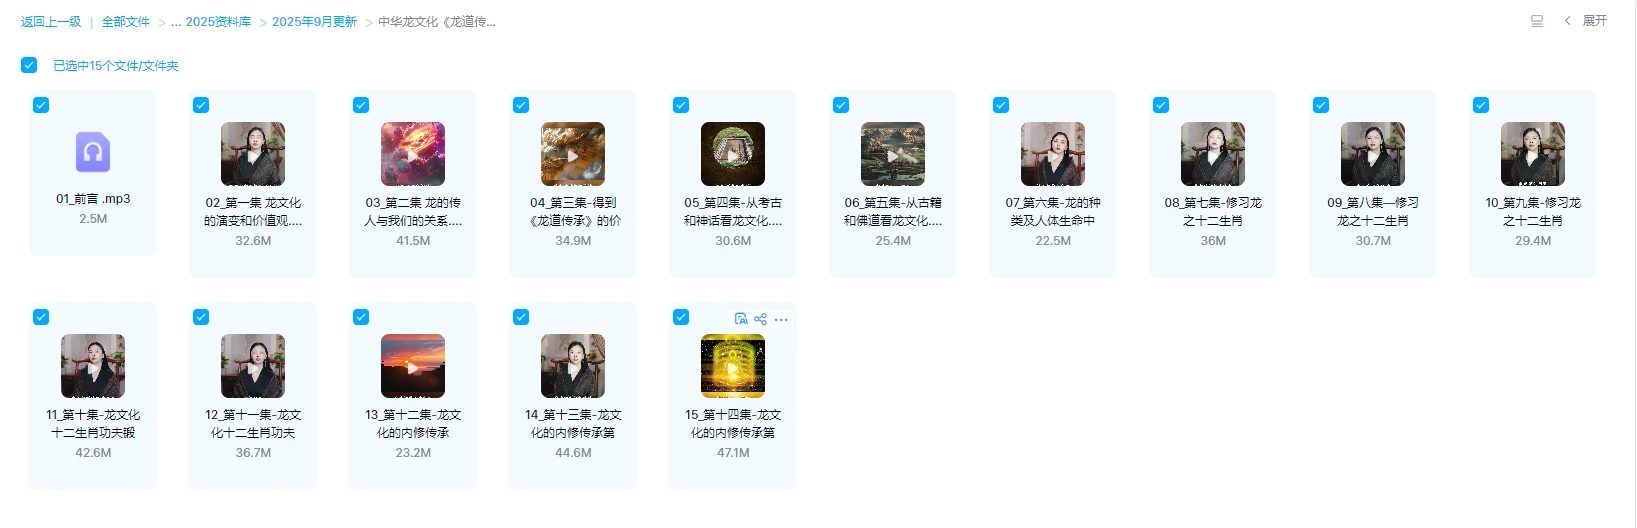Open 04_第三集 dragon video thumbnail
Viewport: 1637px width, 528px height.
point(573,154)
